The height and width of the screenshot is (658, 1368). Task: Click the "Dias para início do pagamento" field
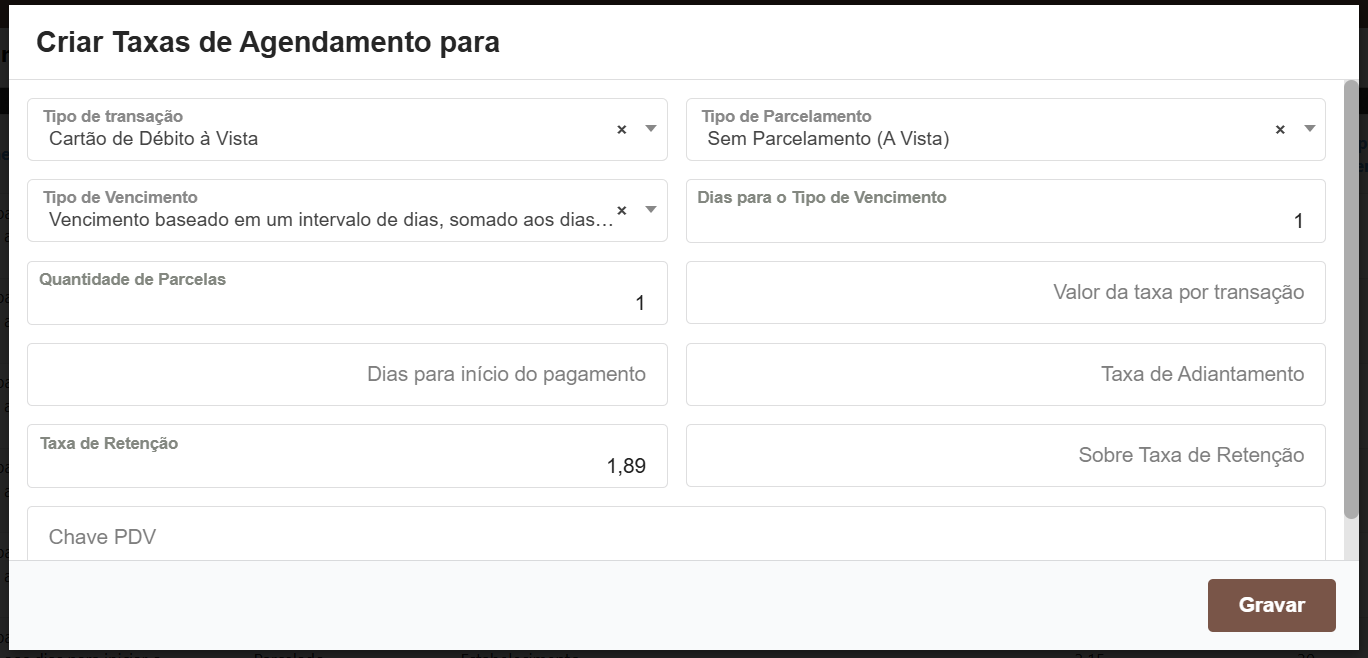348,374
